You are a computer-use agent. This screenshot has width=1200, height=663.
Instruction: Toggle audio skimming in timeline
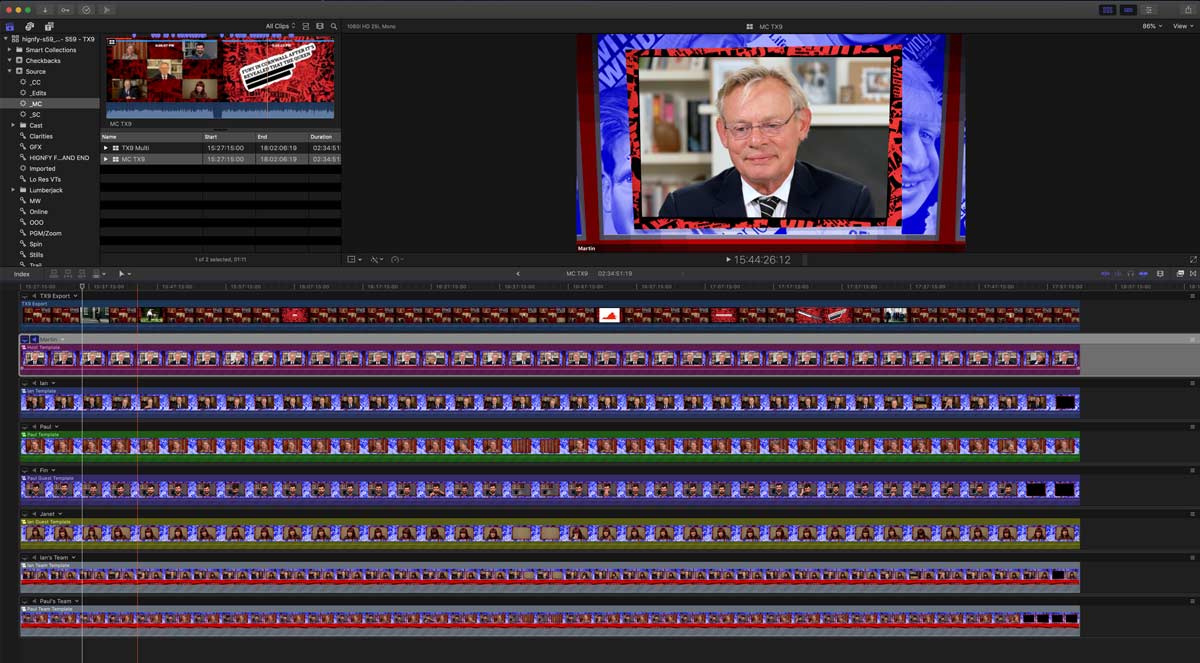point(1118,273)
